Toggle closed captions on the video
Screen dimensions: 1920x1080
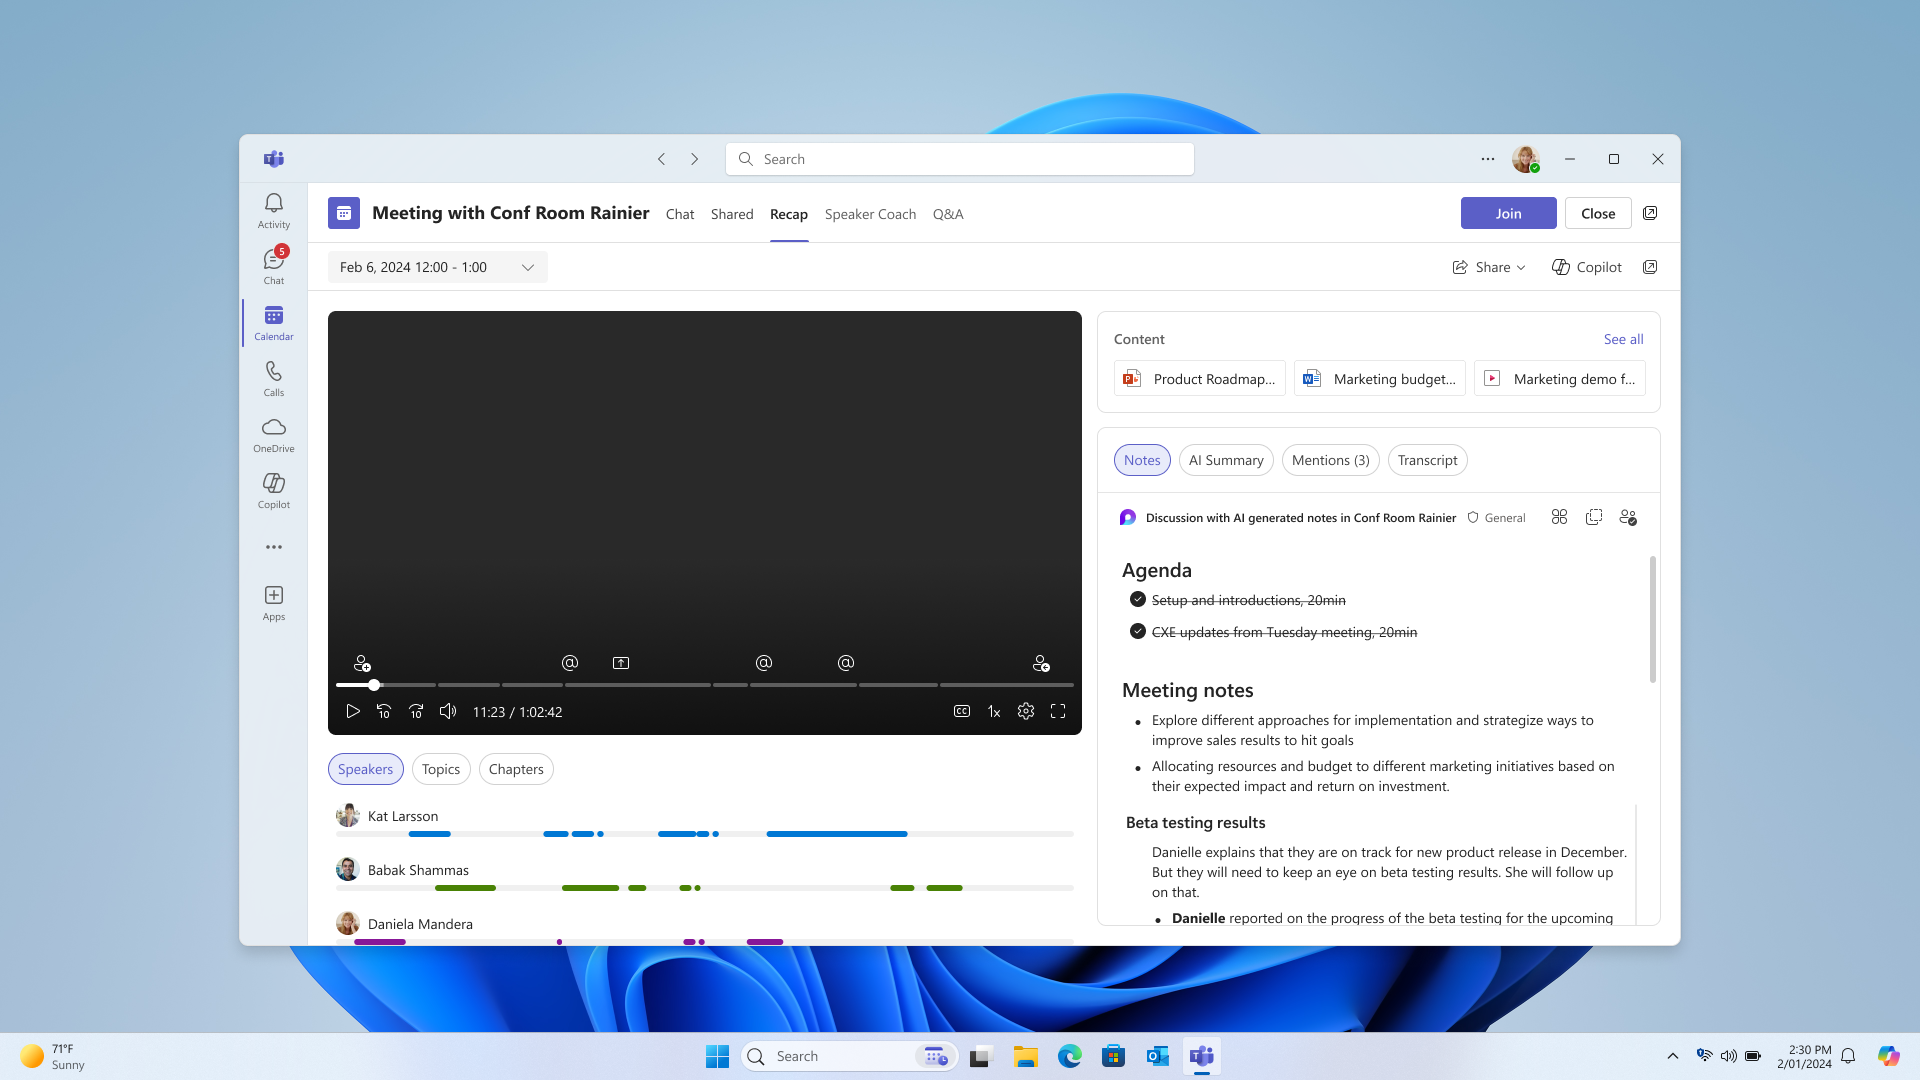(x=961, y=711)
